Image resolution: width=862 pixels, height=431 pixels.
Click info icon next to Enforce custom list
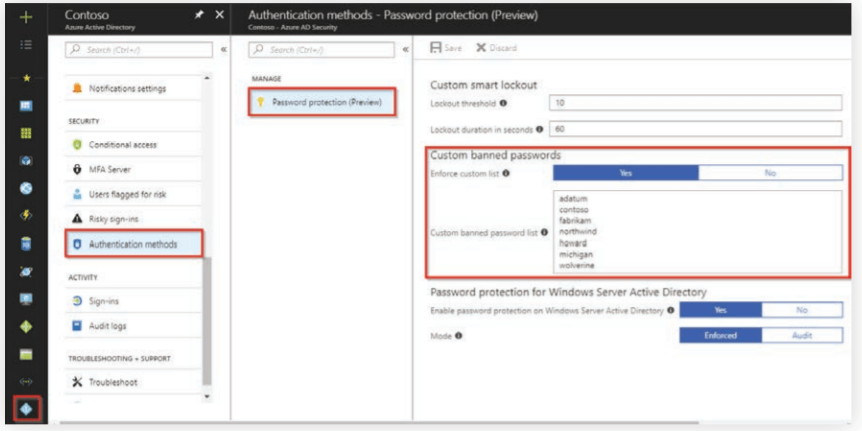point(506,173)
